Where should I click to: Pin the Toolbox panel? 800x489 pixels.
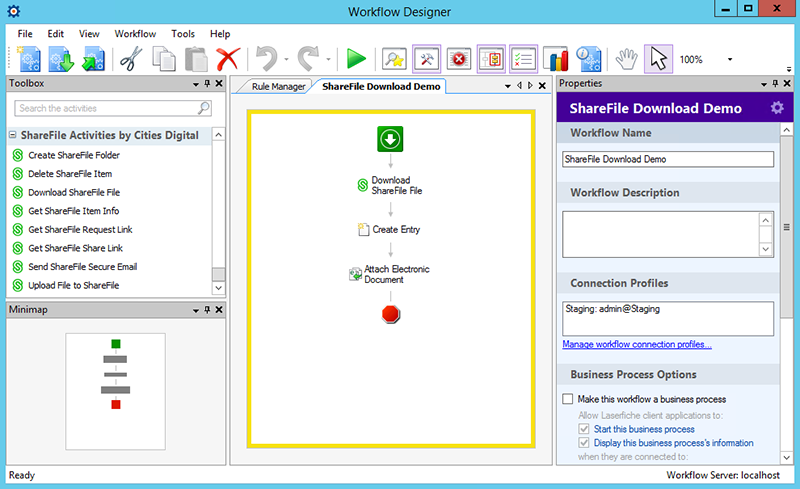coord(207,83)
